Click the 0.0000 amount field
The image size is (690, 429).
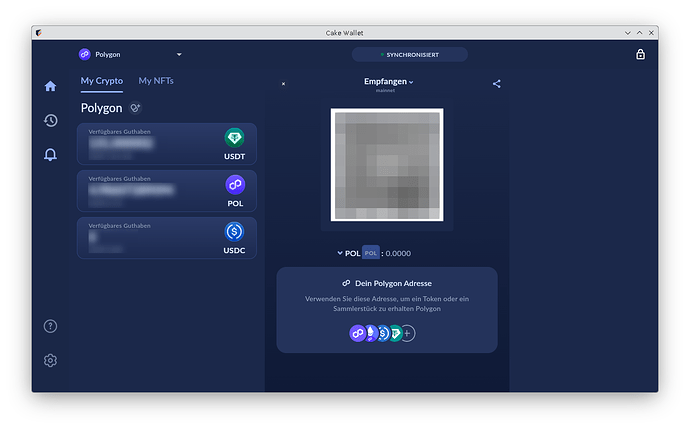pos(398,253)
